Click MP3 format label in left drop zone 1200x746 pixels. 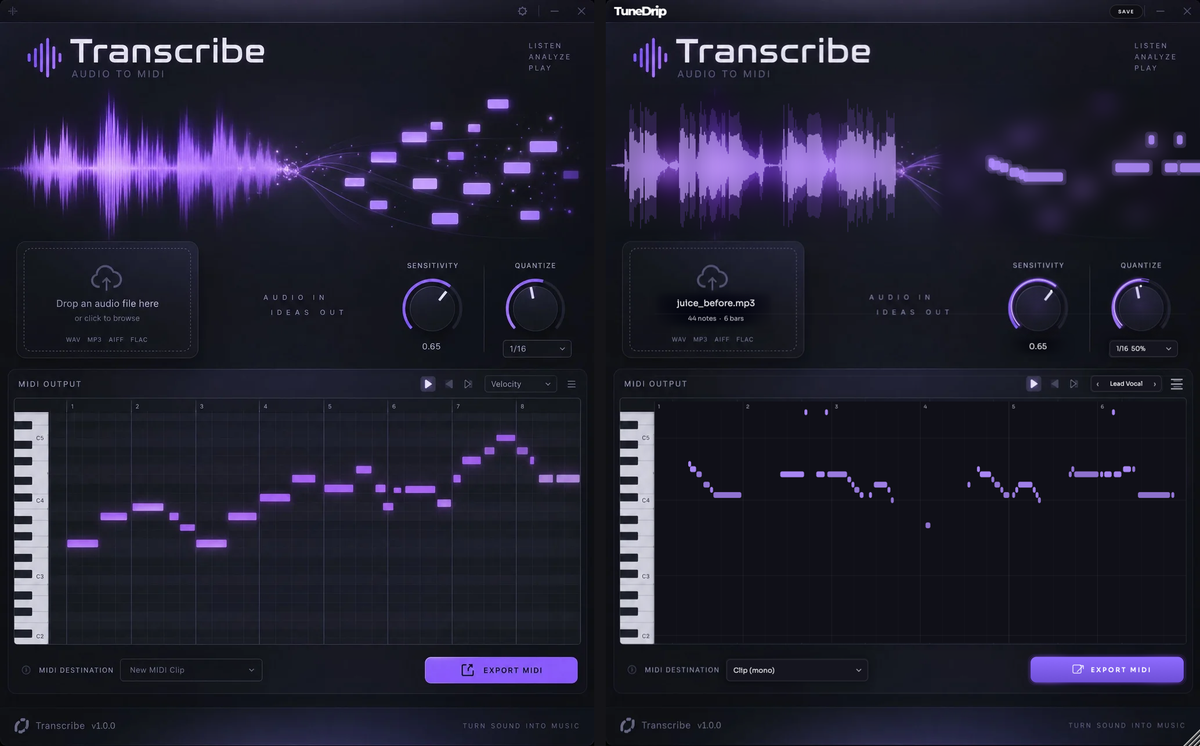(x=95, y=340)
